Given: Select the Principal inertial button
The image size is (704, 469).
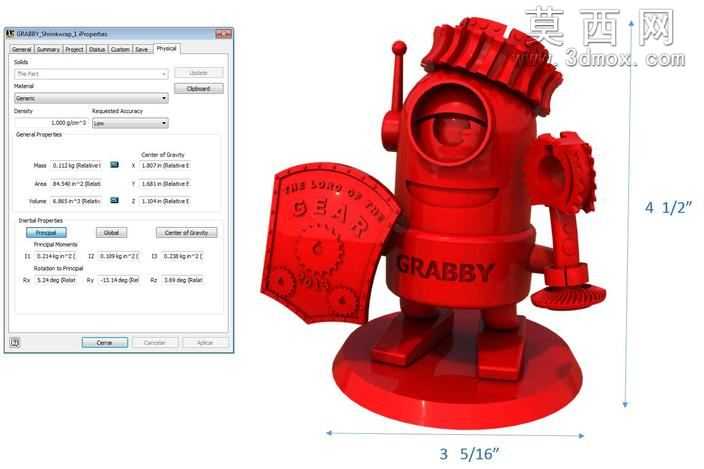Looking at the screenshot, I should pos(46,232).
